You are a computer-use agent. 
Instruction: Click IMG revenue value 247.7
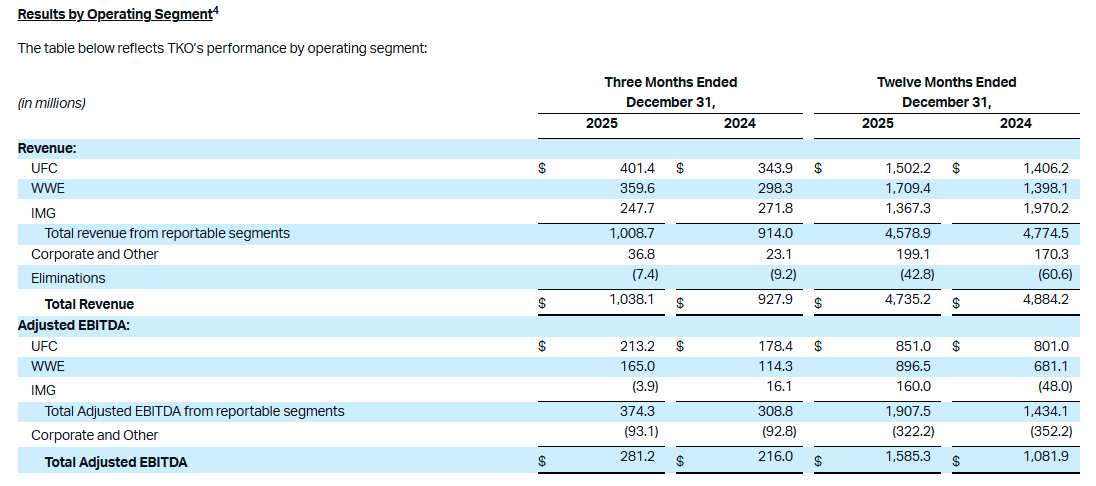click(x=637, y=209)
